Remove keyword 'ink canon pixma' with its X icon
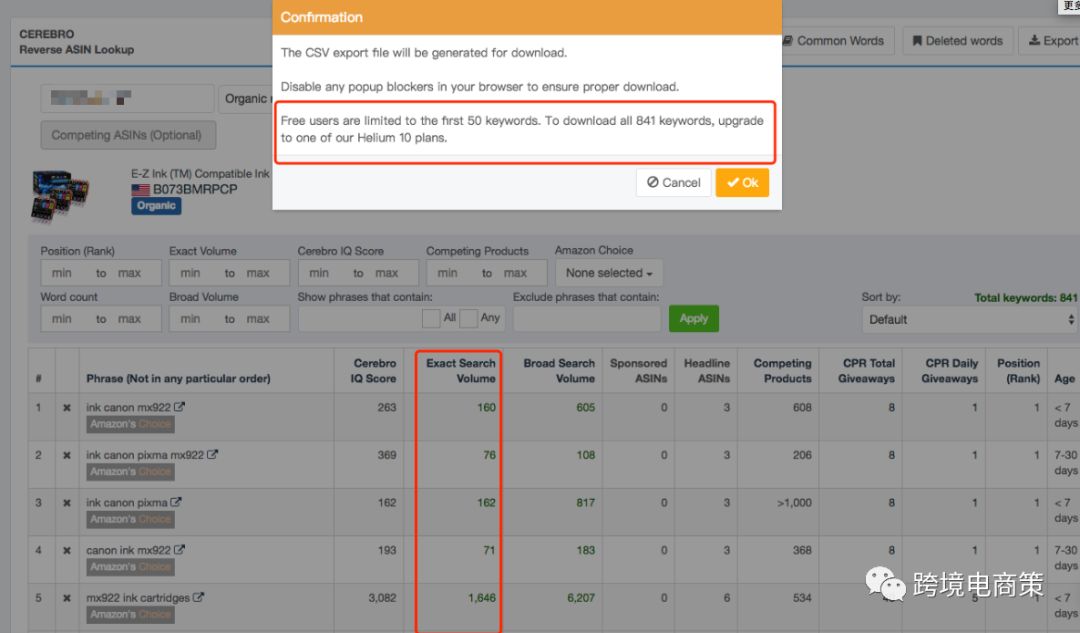This screenshot has height=633, width=1080. tap(67, 503)
